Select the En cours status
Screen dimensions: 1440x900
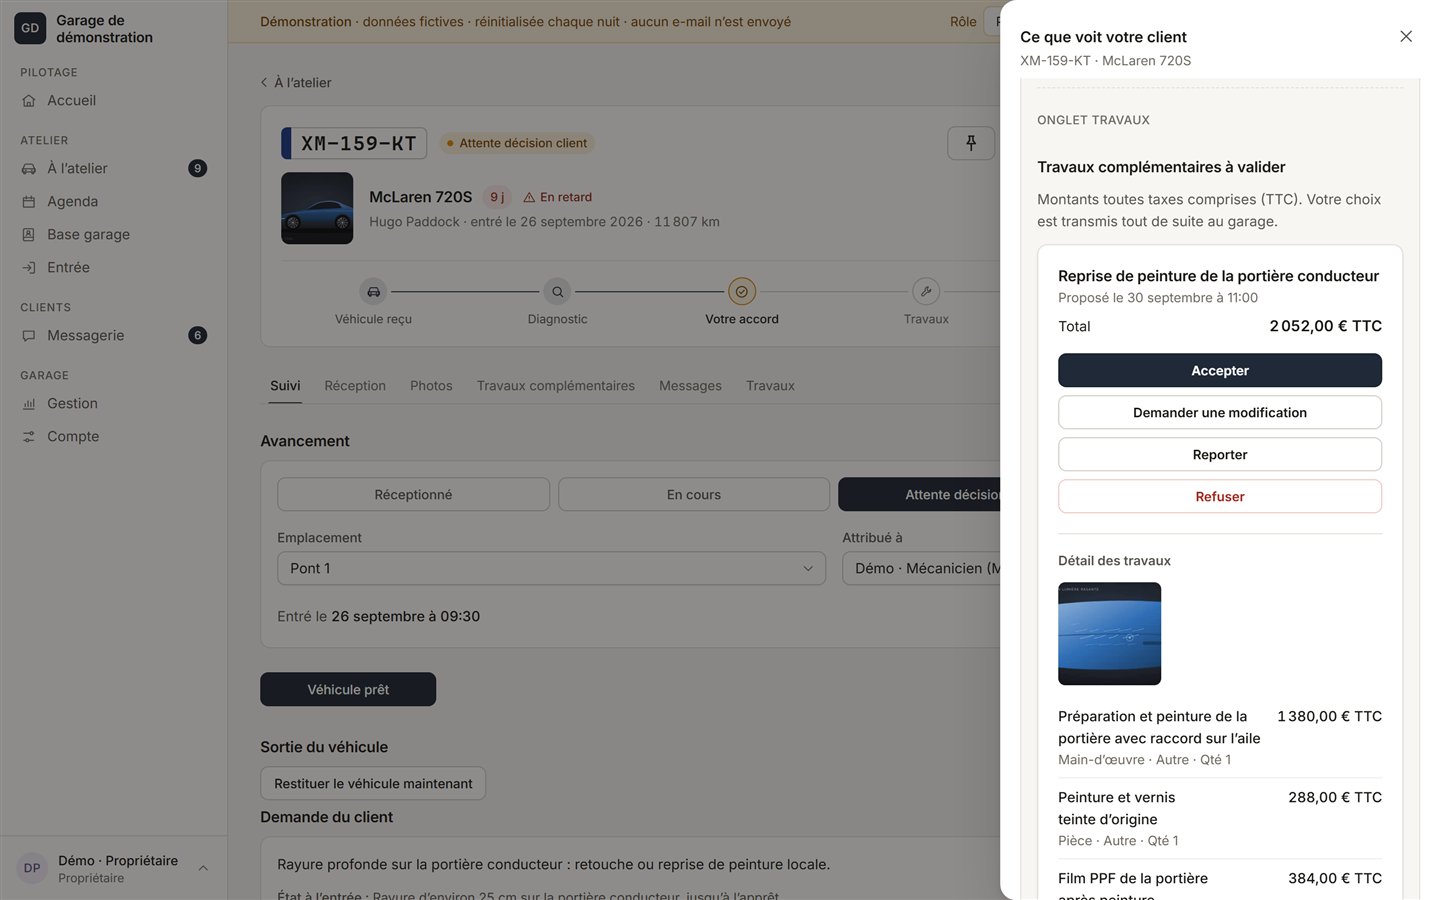tap(694, 495)
